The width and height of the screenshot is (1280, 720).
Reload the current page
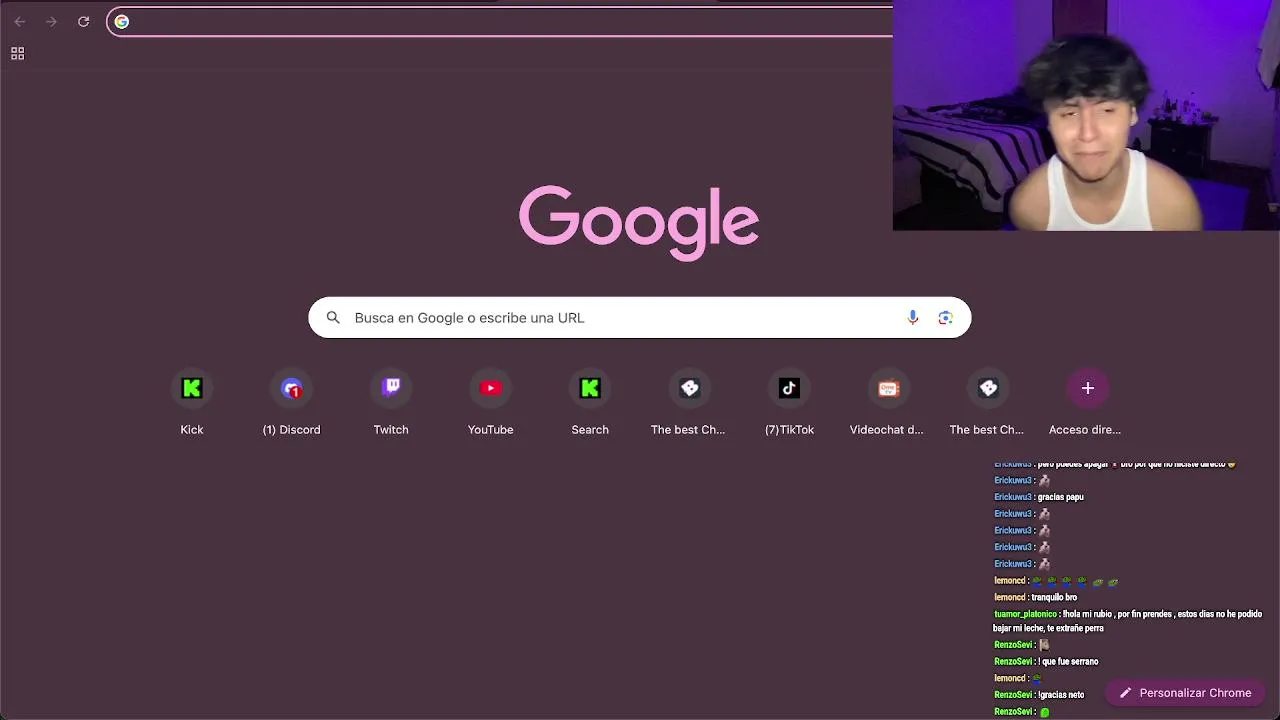click(83, 21)
